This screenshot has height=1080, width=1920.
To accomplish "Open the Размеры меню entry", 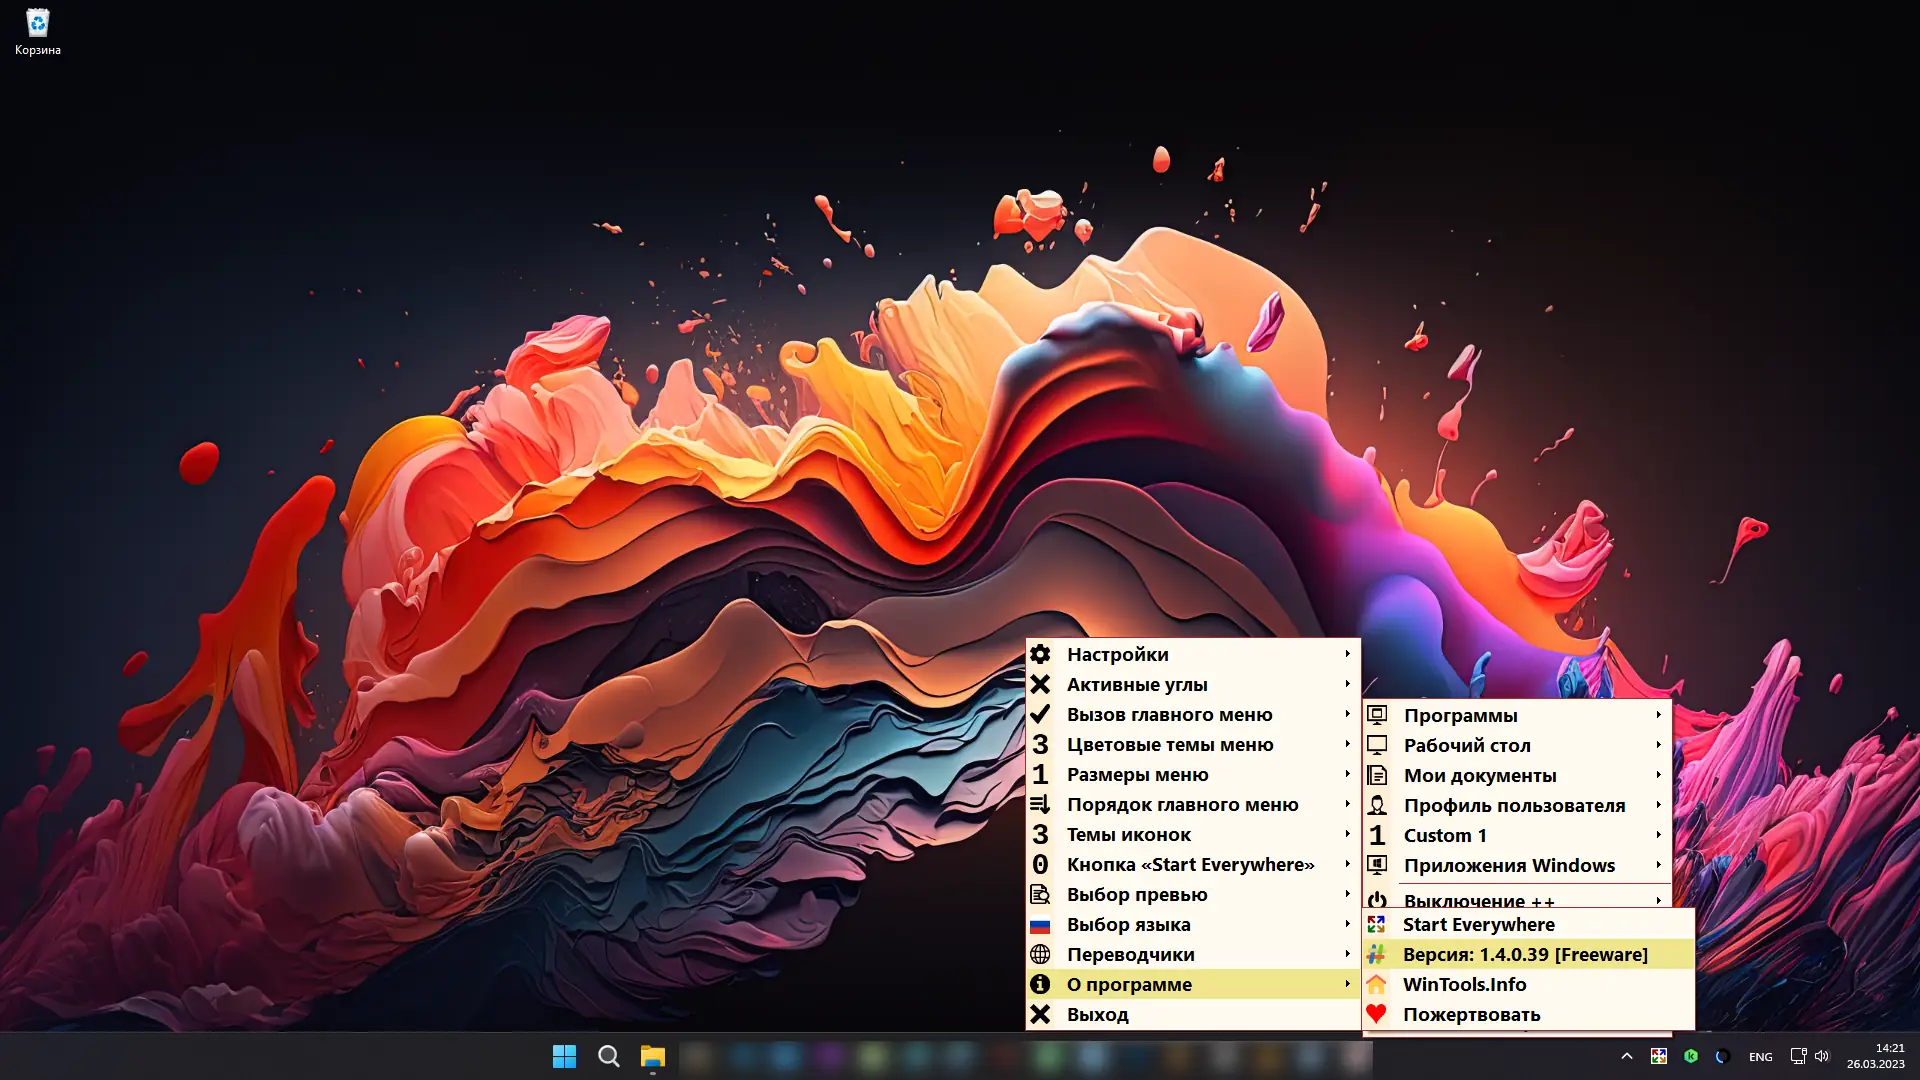I will click(x=1137, y=775).
